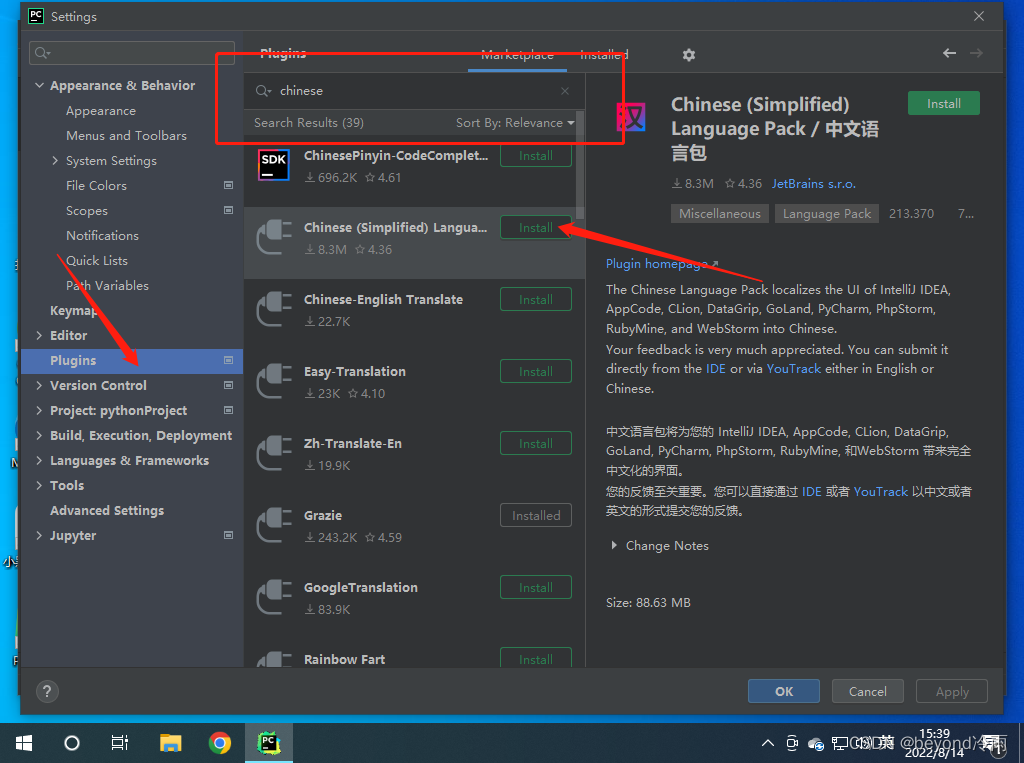Install the Chinese (Simplified) plugin from list
The image size is (1024, 763).
pyautogui.click(x=536, y=227)
